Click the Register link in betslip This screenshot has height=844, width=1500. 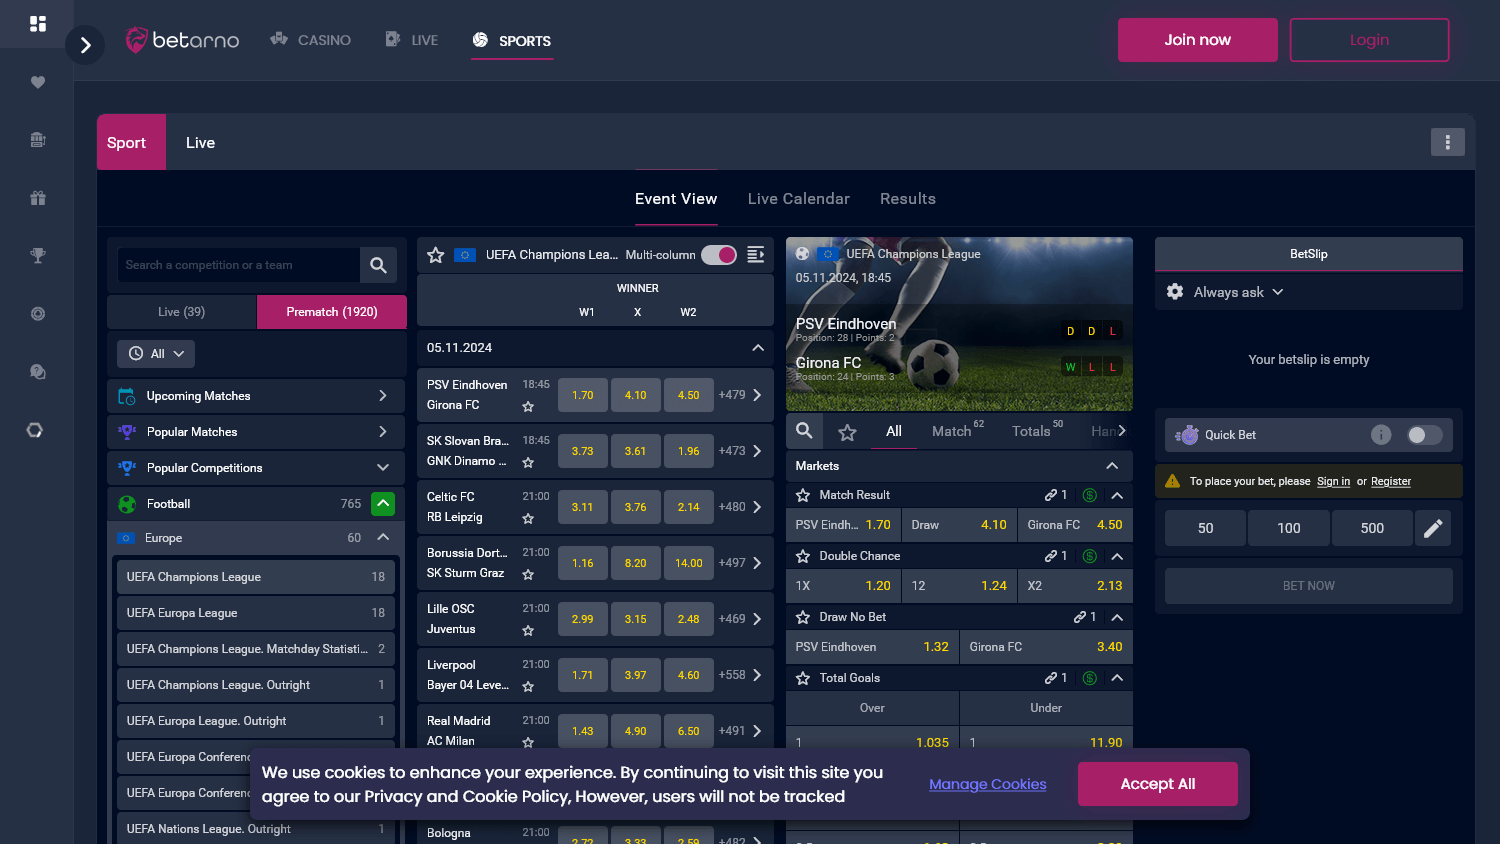1390,482
